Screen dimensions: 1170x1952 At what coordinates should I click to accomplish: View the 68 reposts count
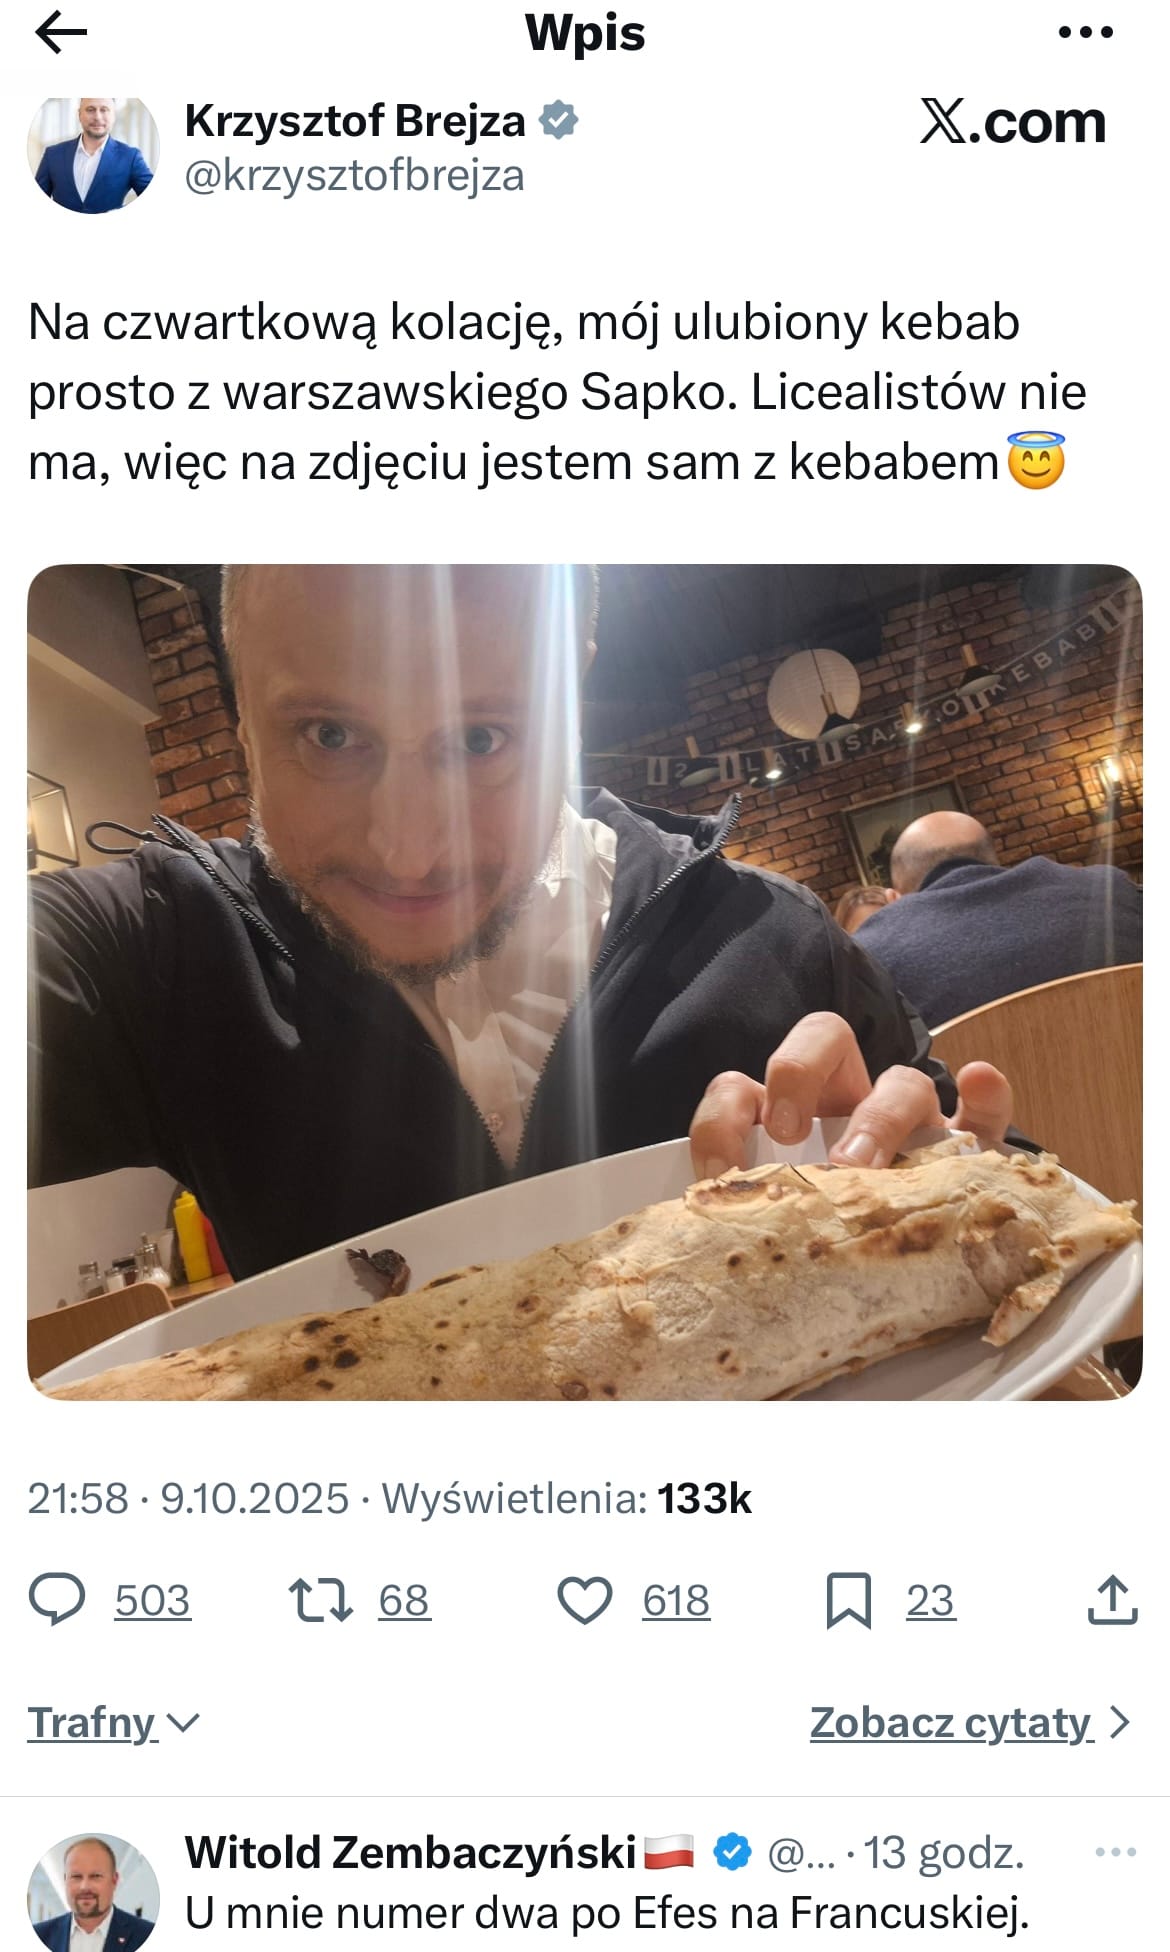click(x=404, y=1601)
